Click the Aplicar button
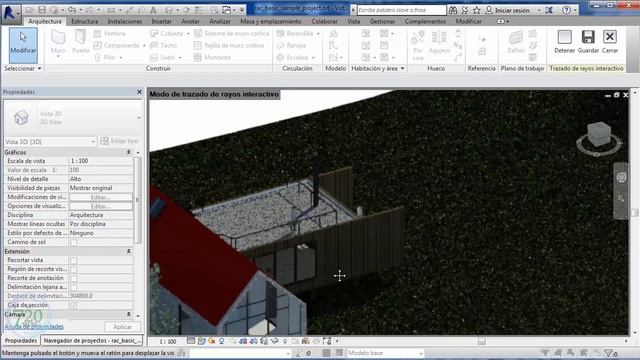 (x=122, y=327)
